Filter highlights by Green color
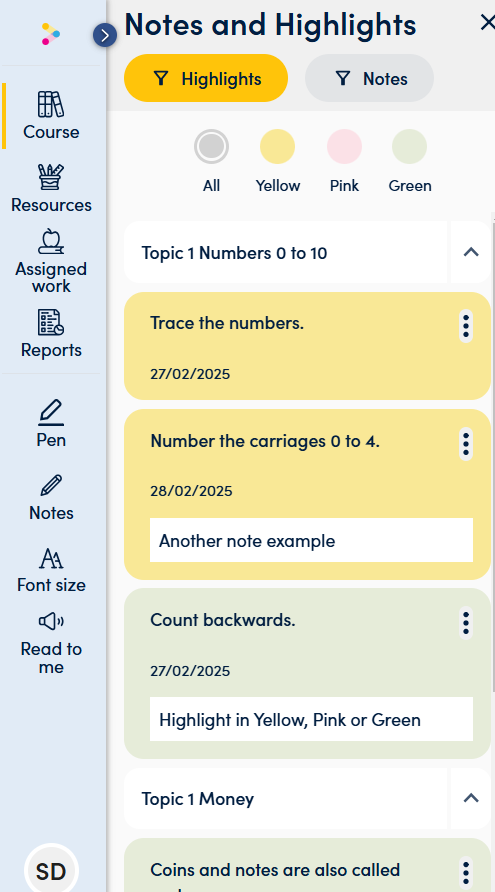The image size is (495, 892). [x=410, y=161]
